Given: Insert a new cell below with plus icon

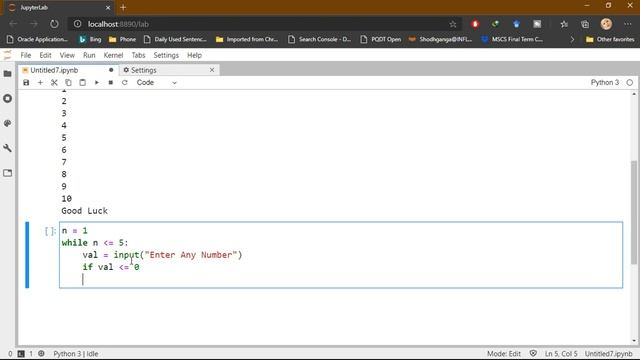Looking at the screenshot, I should 40,82.
